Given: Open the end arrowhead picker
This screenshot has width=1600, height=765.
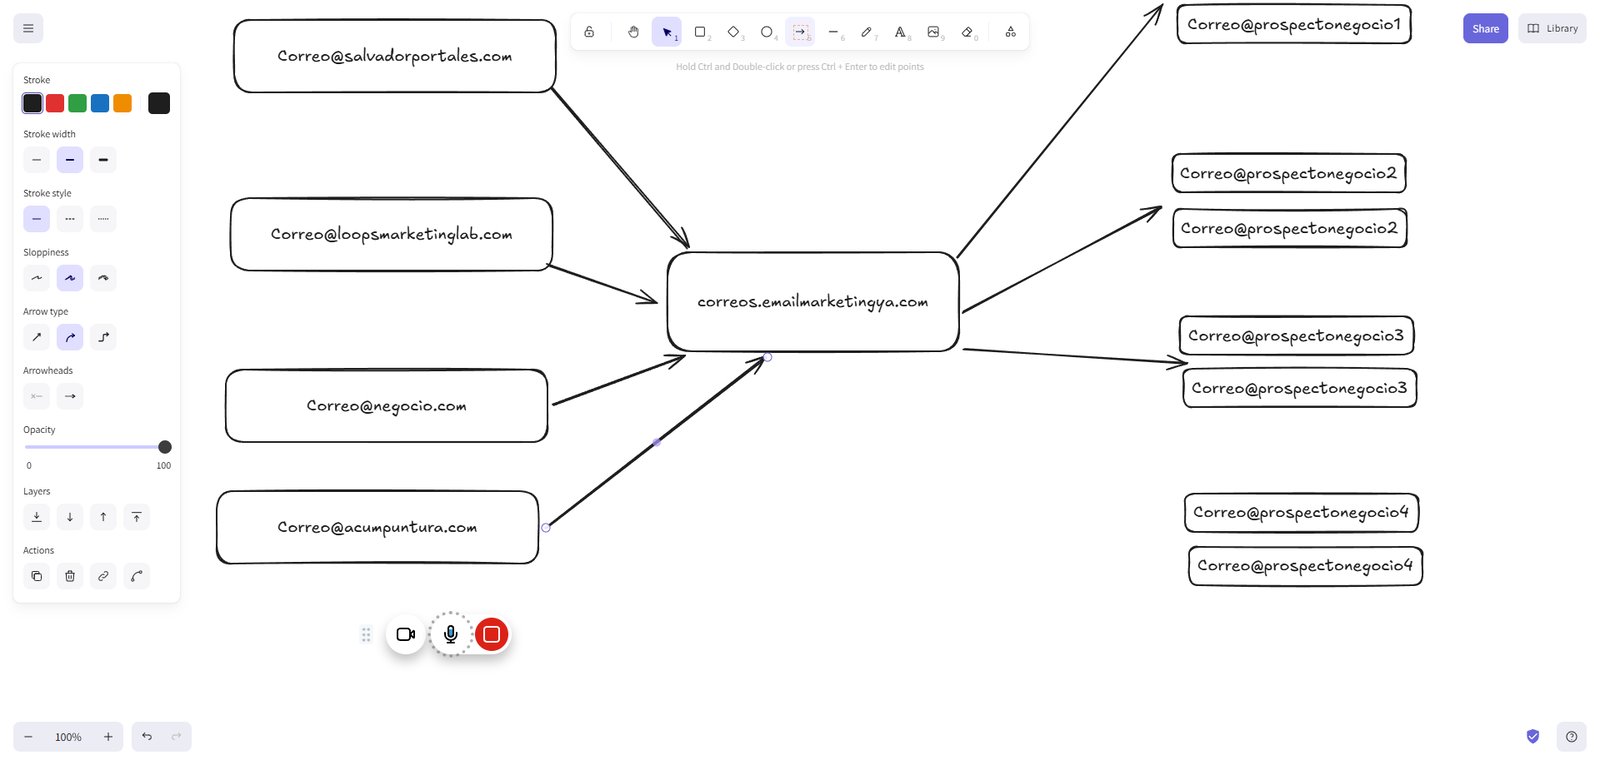Looking at the screenshot, I should 70,396.
